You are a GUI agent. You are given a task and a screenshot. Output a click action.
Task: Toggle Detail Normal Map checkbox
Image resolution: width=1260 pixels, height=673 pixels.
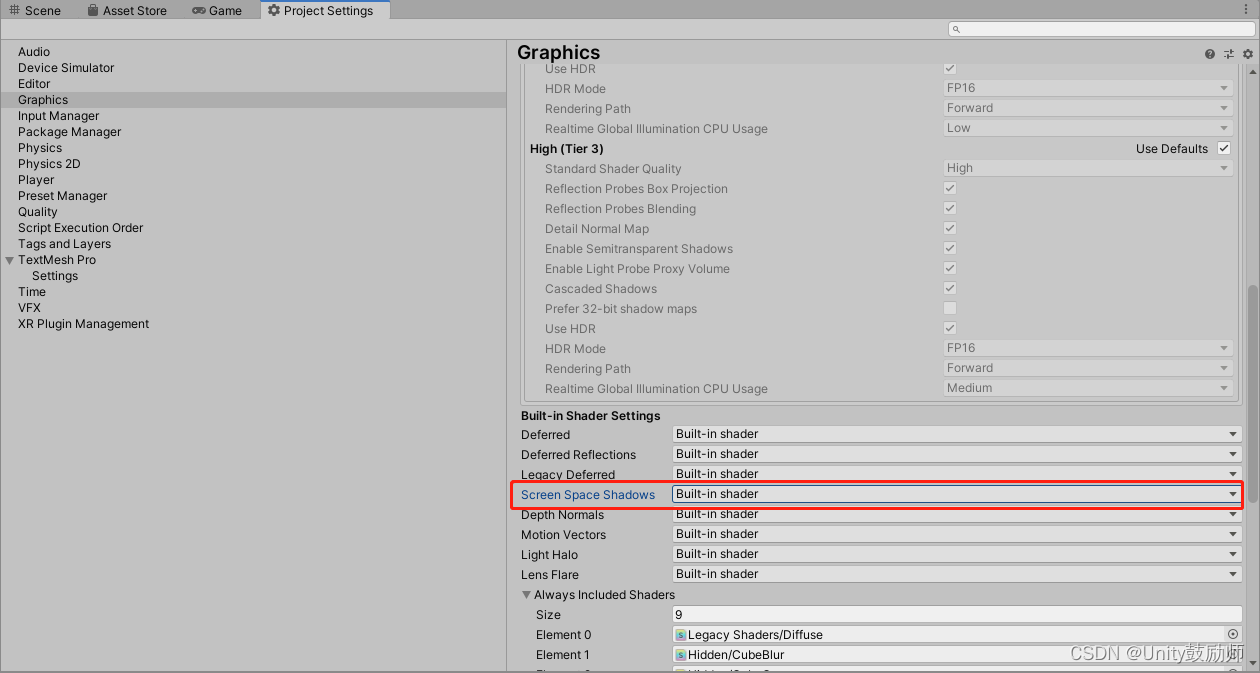[950, 228]
